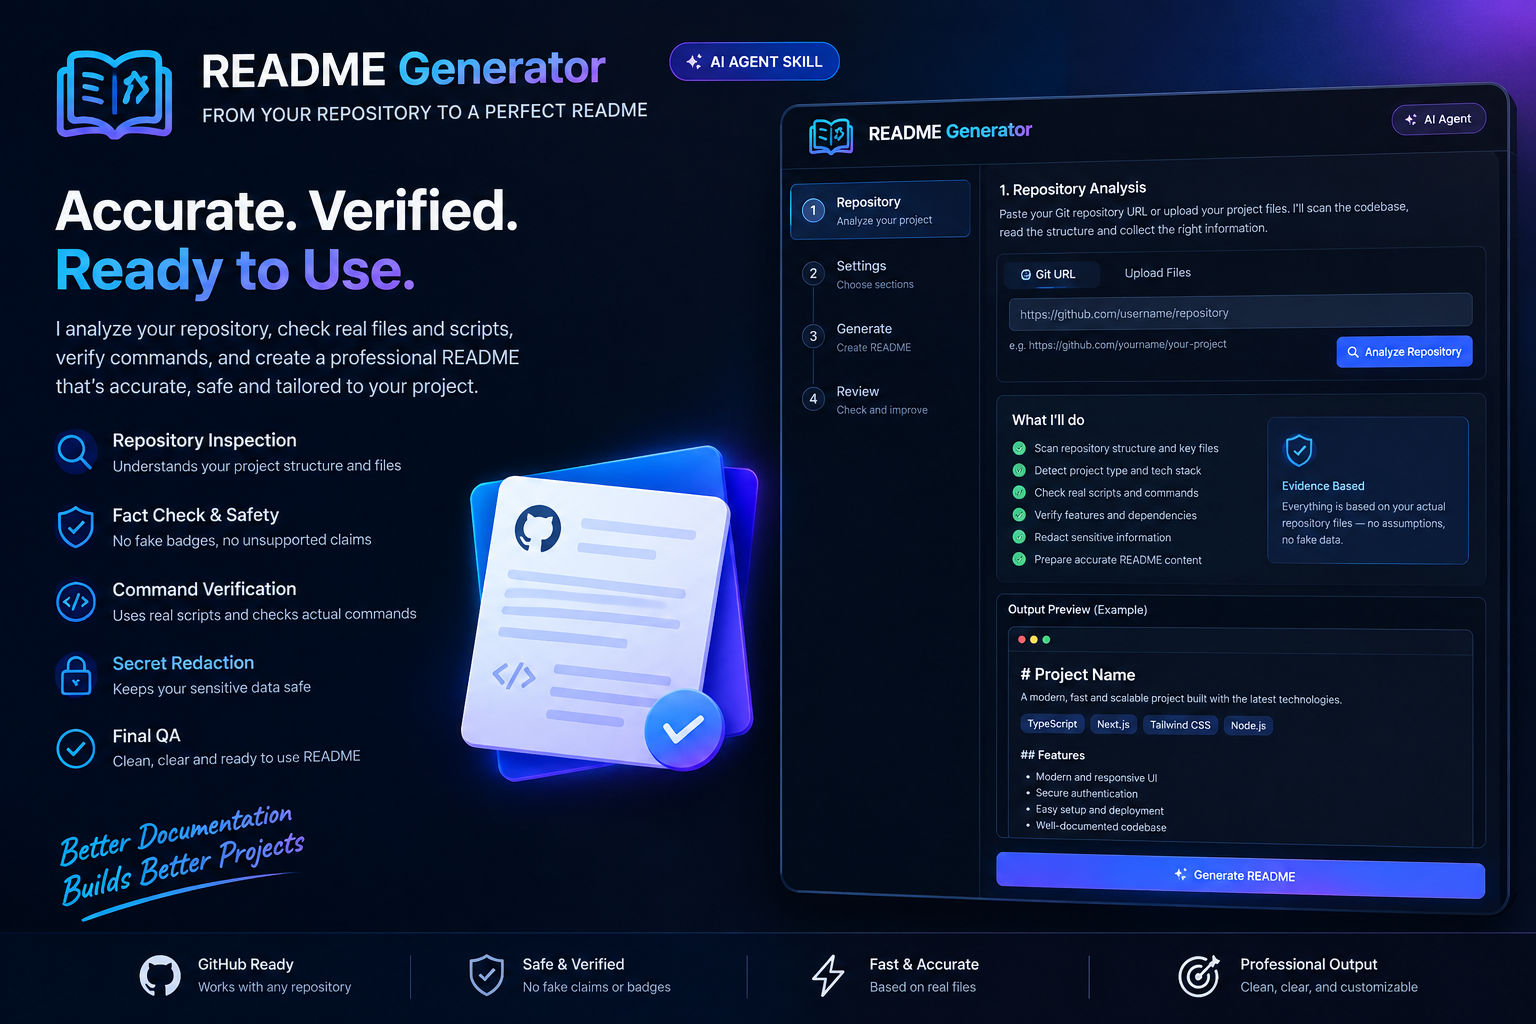Click the Tailwind CSS tag in preview
The height and width of the screenshot is (1024, 1536).
[x=1180, y=725]
